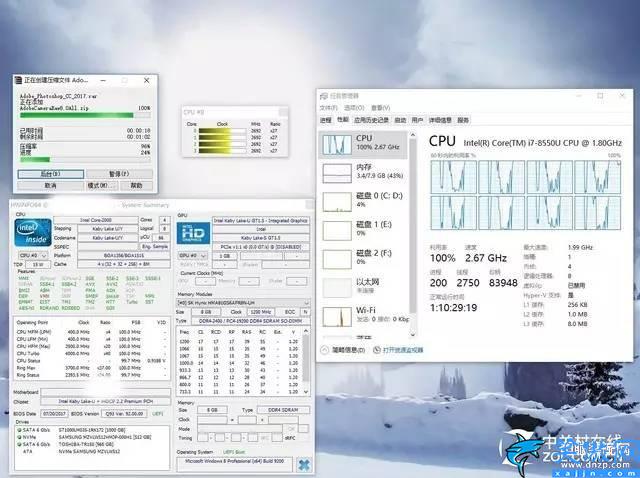Select the 磁盘 0 (C: D:) entry
640x478 pixels.
[x=363, y=201]
